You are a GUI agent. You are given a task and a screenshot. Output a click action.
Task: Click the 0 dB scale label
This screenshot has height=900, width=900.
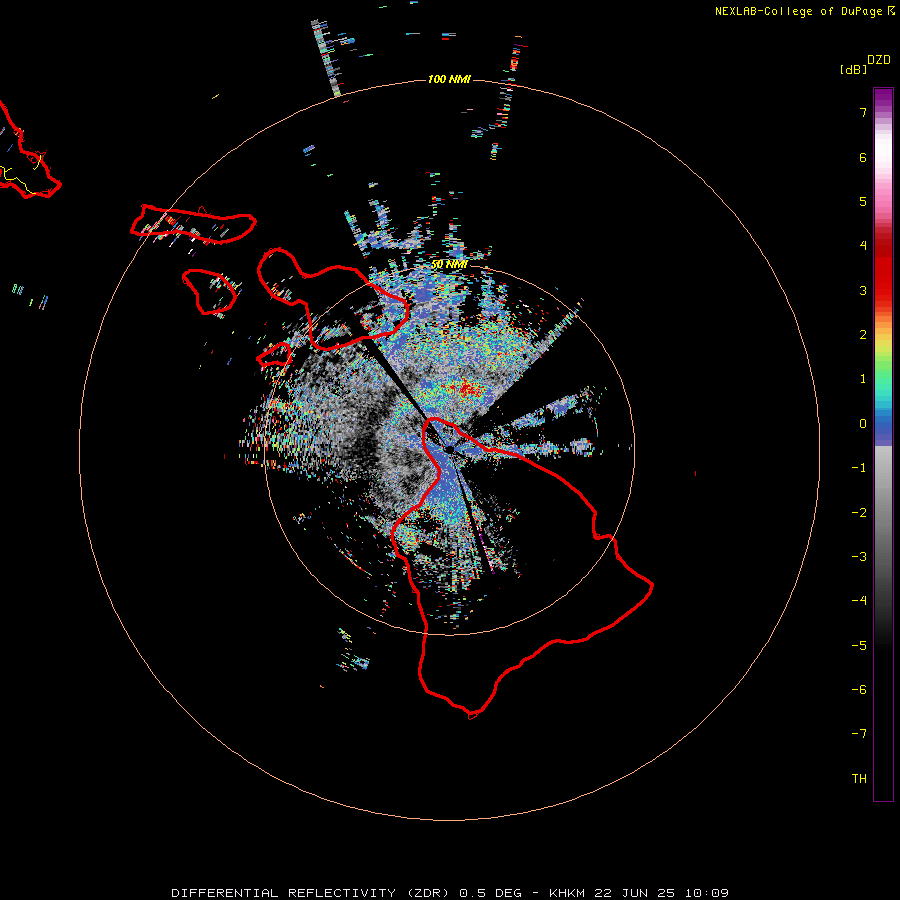[863, 424]
